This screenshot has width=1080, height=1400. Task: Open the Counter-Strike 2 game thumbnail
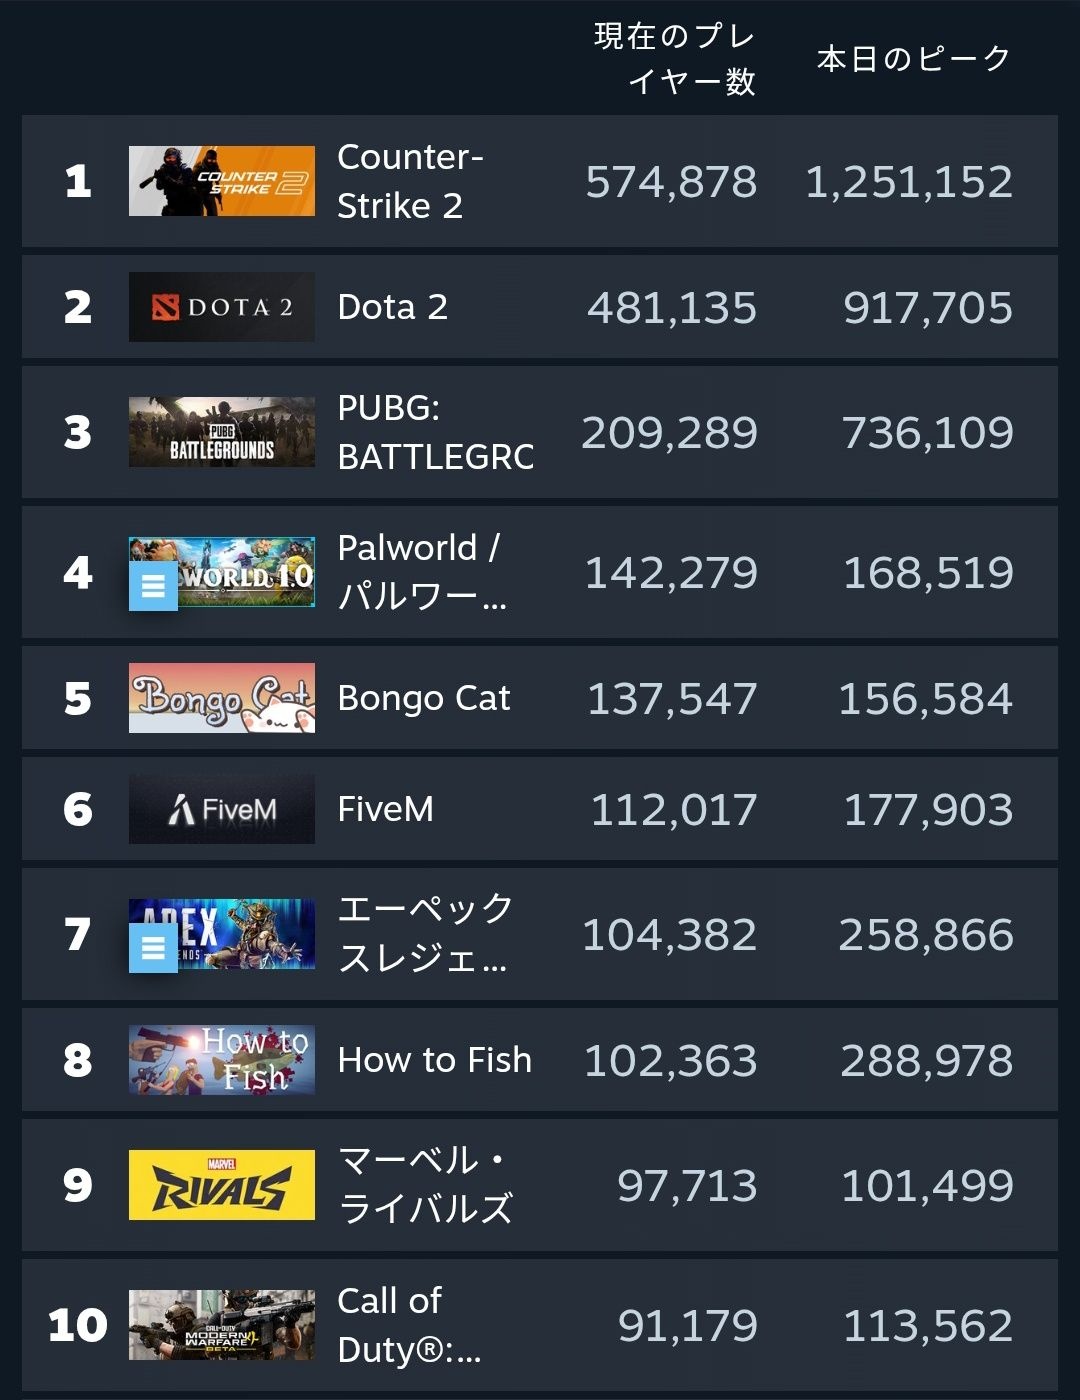(x=221, y=181)
